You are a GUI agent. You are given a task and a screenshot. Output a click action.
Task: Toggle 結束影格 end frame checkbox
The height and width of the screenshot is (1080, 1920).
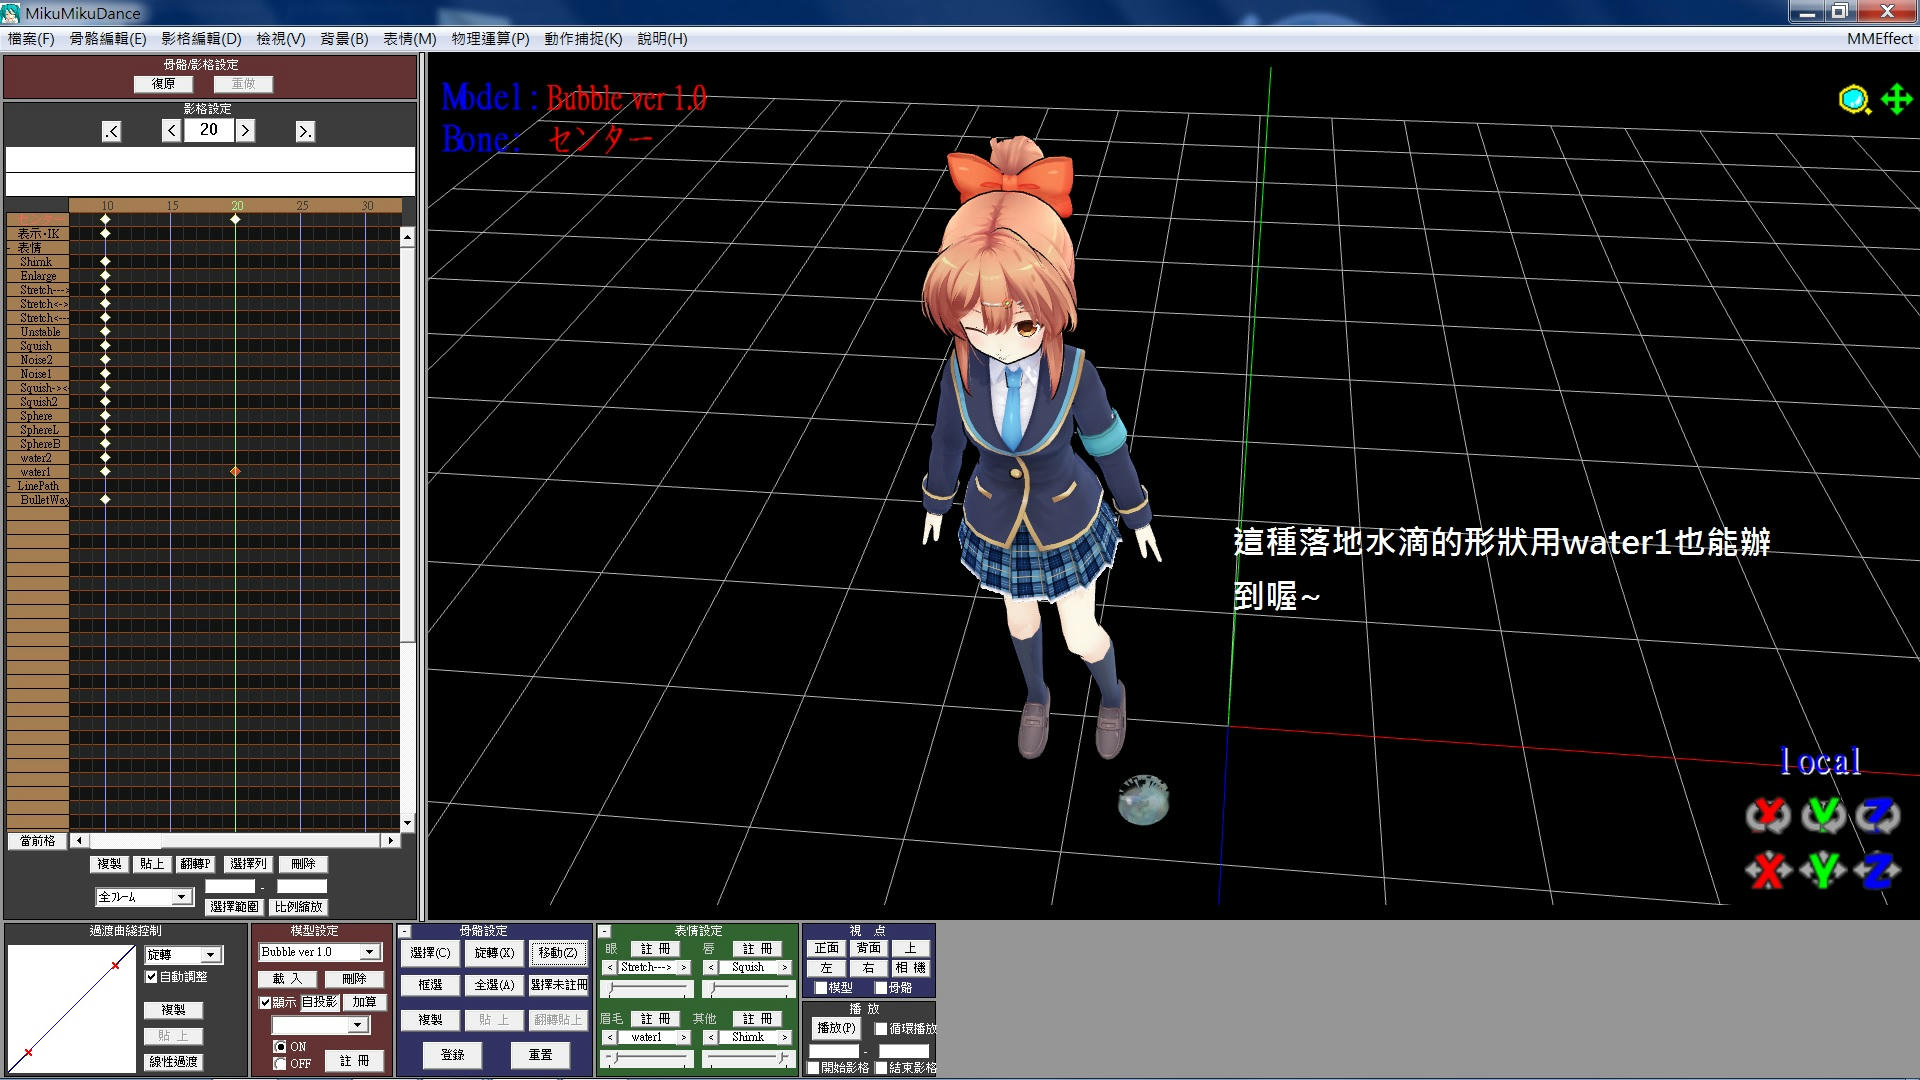pos(881,1068)
